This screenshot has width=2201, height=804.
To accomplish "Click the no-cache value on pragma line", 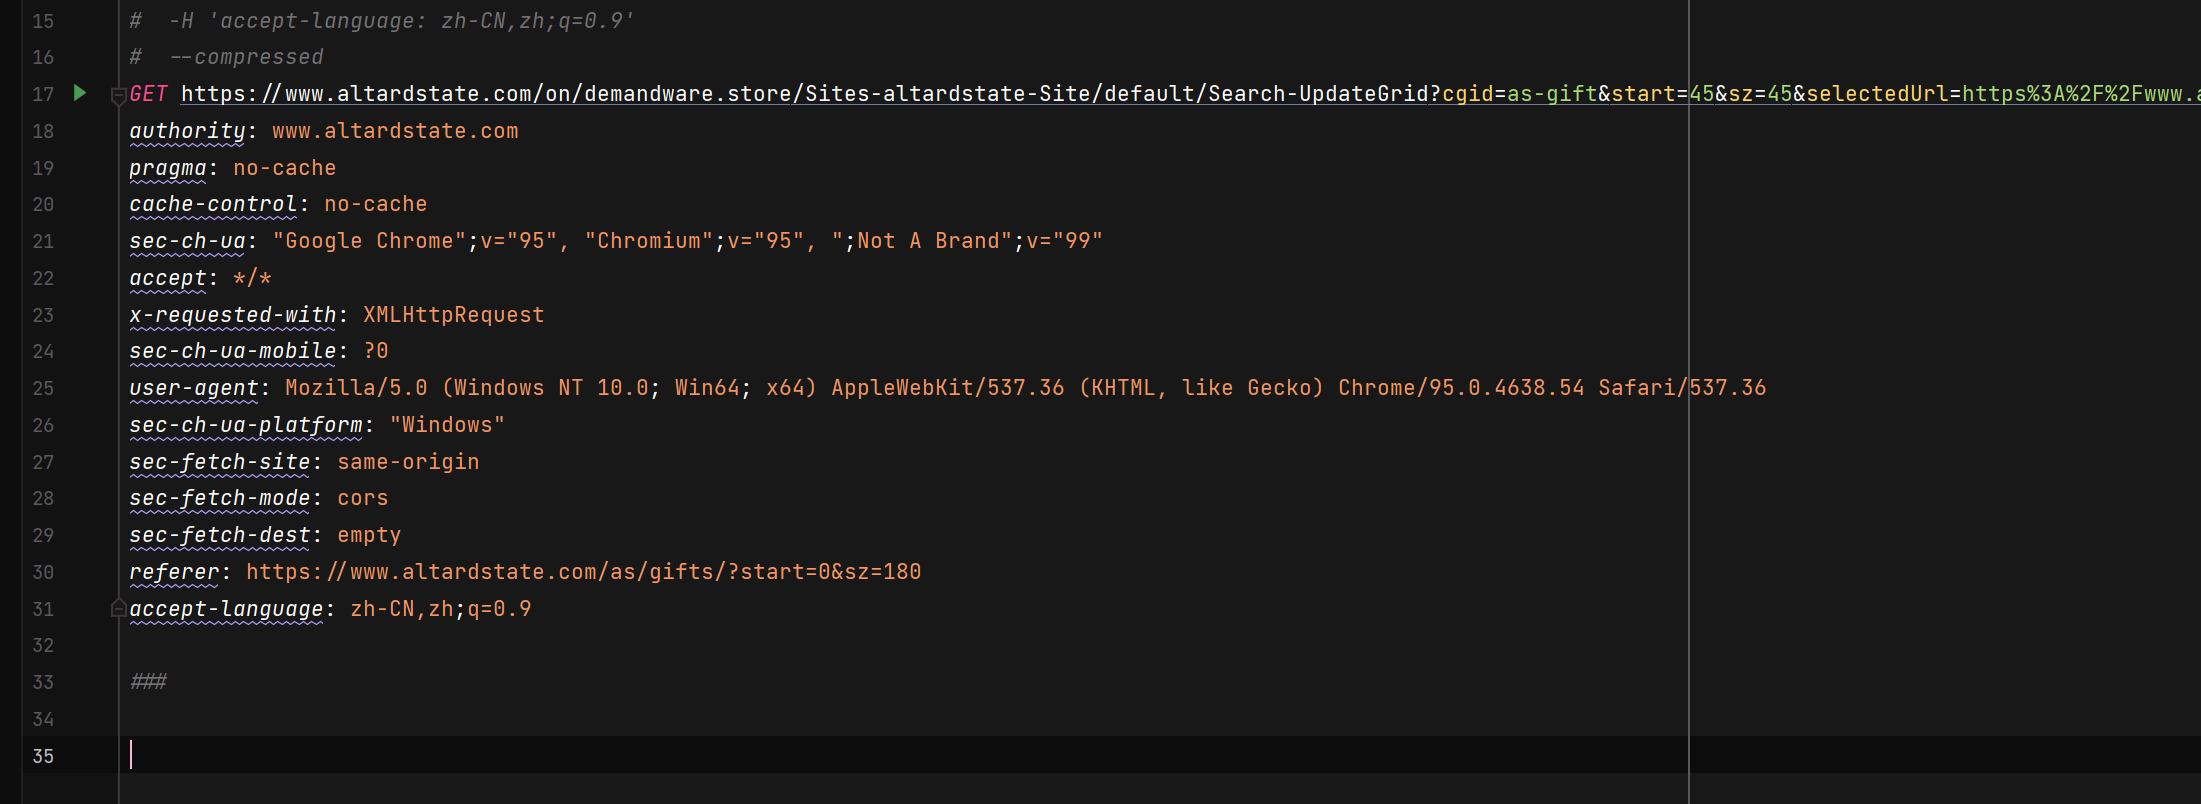I will click(285, 168).
